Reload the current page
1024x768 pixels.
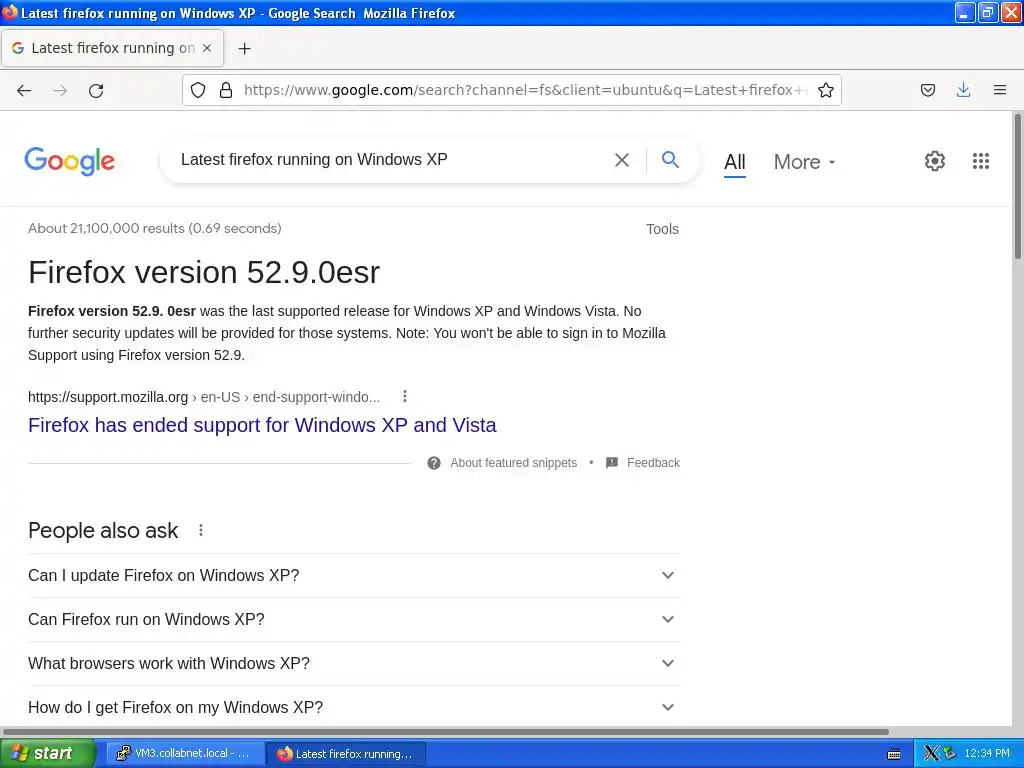[96, 90]
